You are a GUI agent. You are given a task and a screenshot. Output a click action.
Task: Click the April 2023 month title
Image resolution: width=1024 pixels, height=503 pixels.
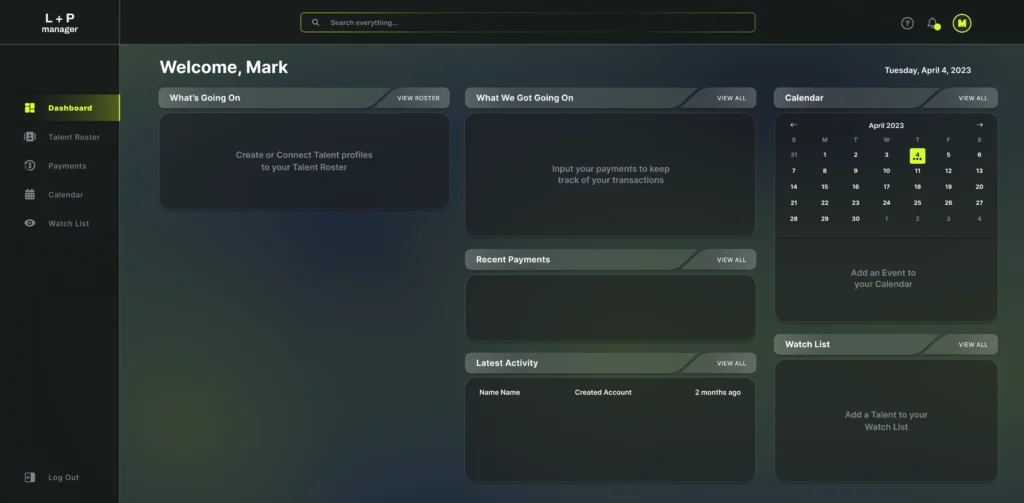(x=886, y=125)
